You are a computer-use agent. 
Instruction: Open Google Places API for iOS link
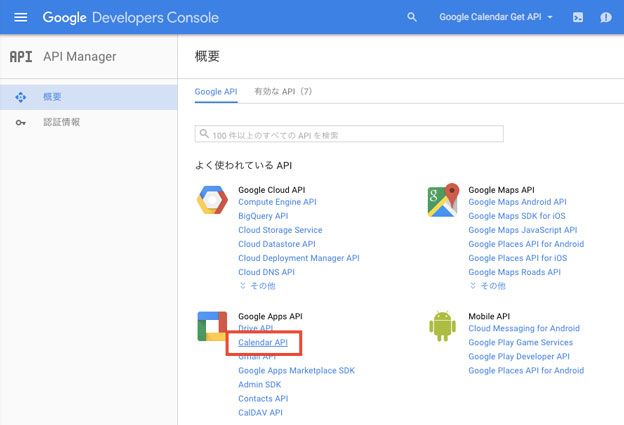(x=518, y=258)
